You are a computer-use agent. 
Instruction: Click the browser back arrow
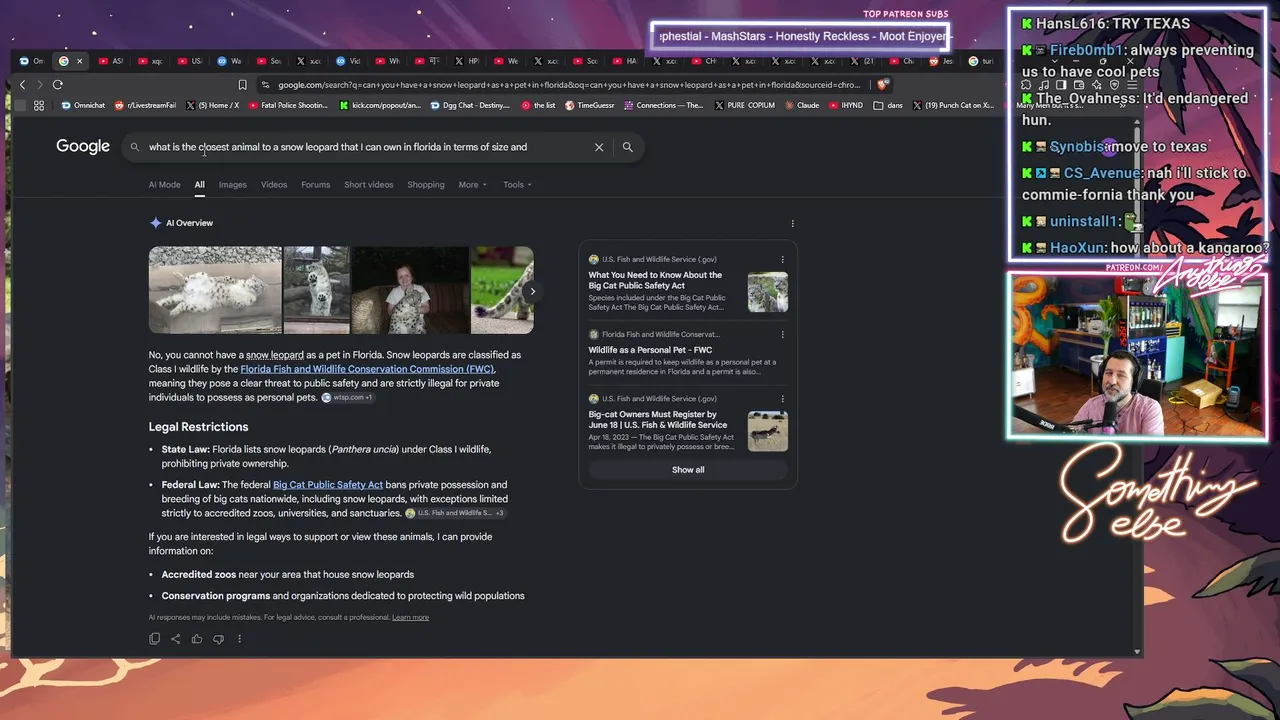[x=22, y=85]
